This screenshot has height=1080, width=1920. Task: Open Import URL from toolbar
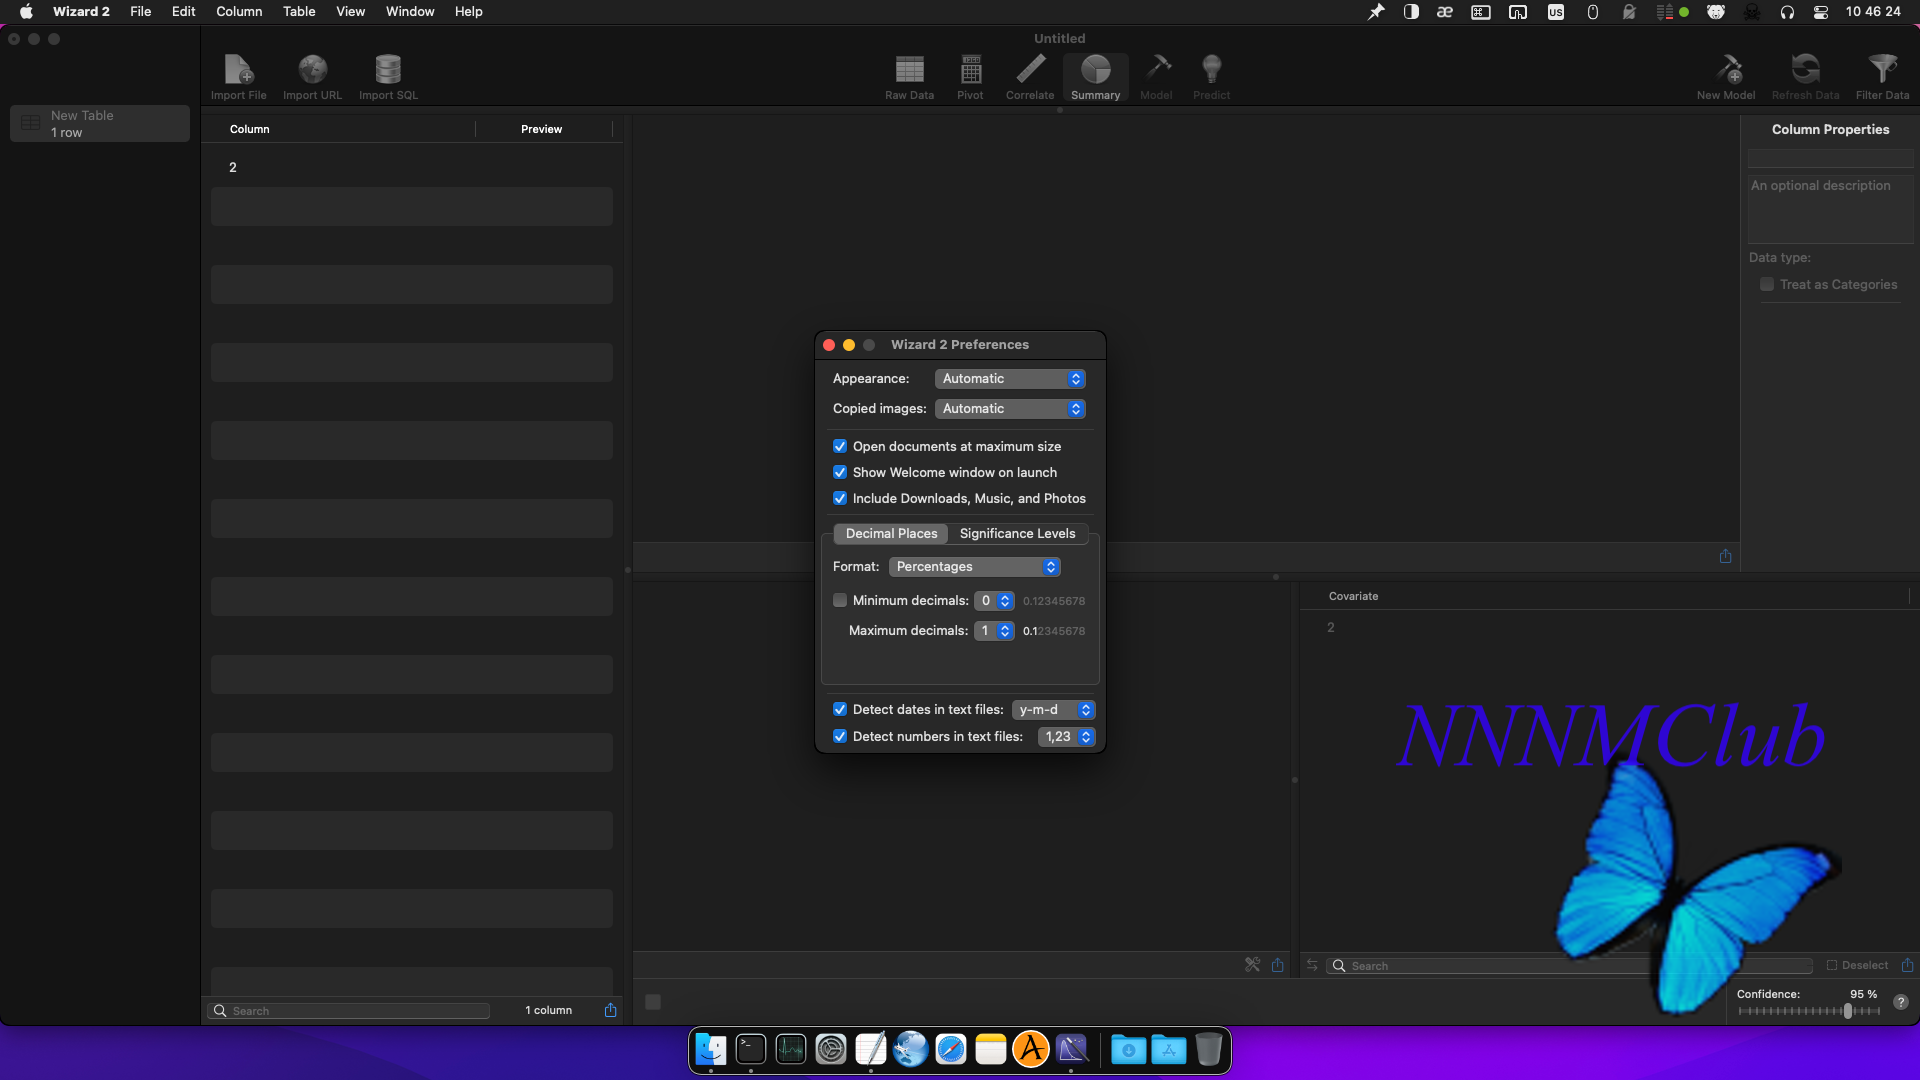[x=312, y=77]
